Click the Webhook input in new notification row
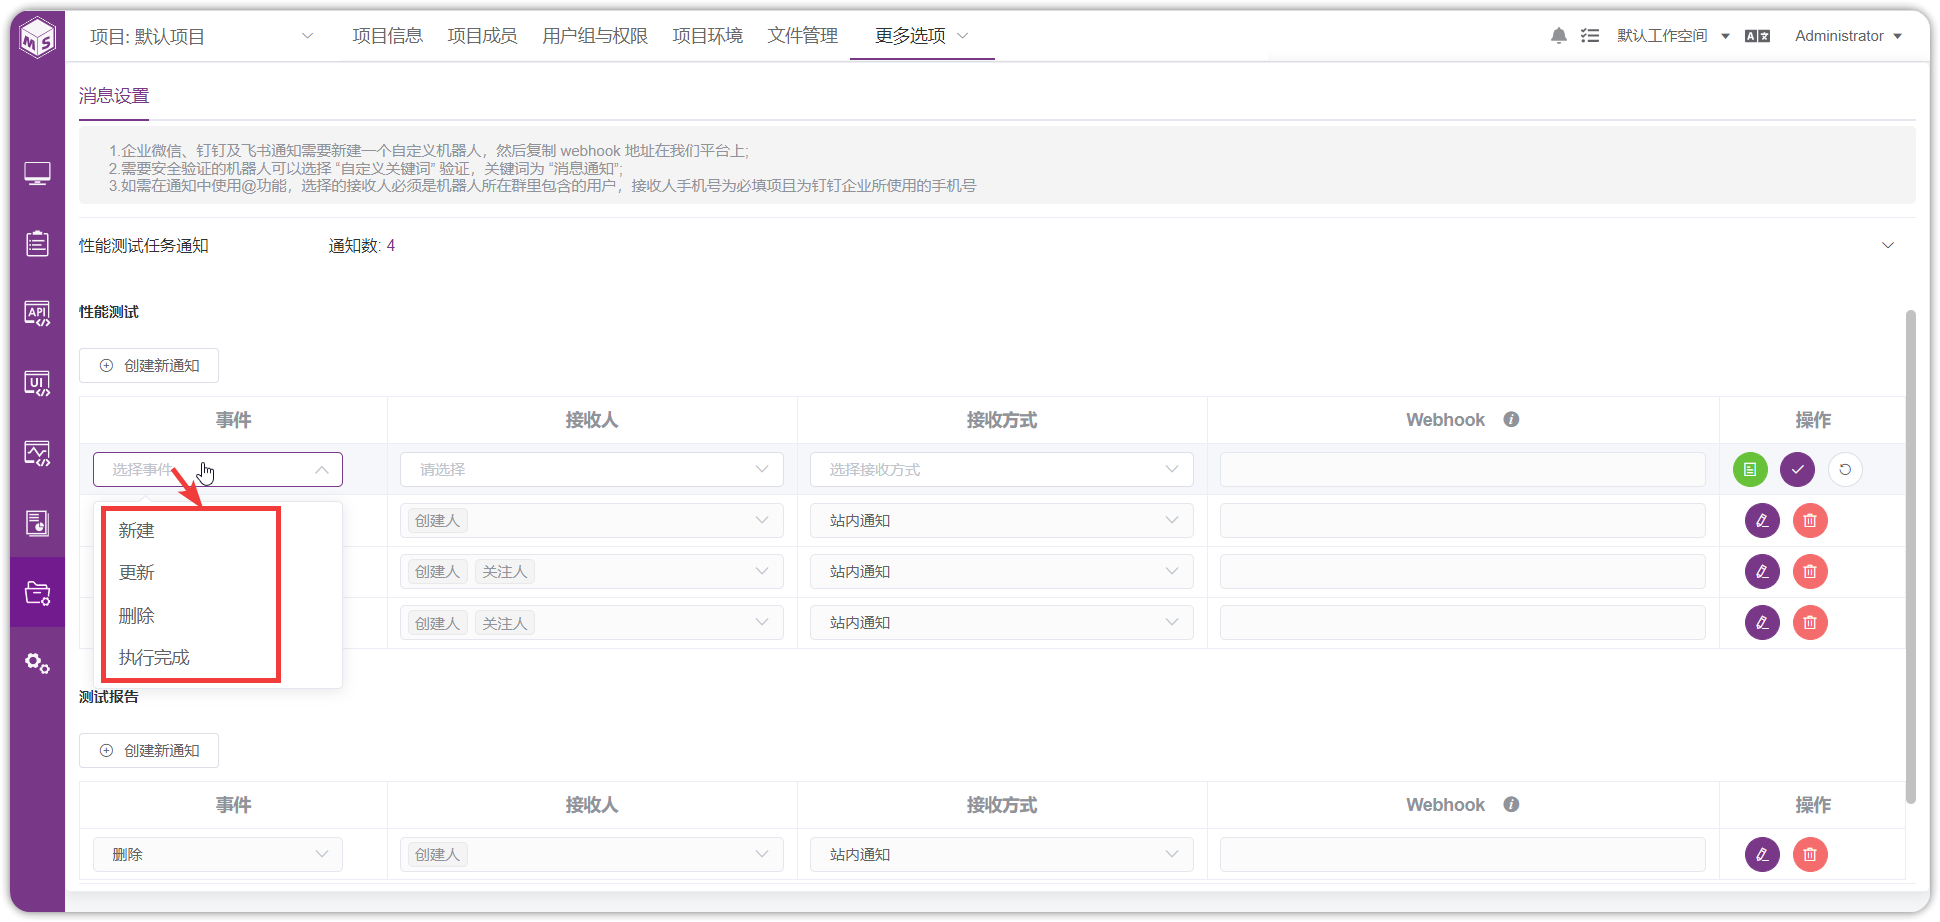Image resolution: width=1940 pixels, height=922 pixels. pyautogui.click(x=1463, y=470)
